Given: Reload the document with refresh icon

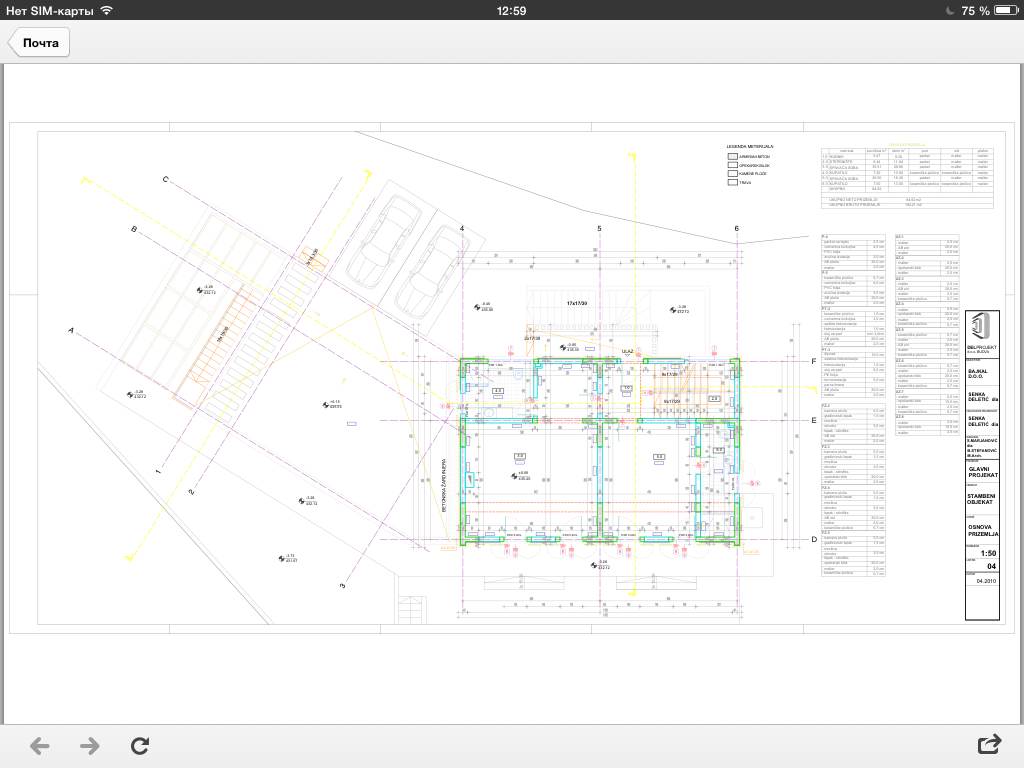Looking at the screenshot, I should tap(140, 745).
